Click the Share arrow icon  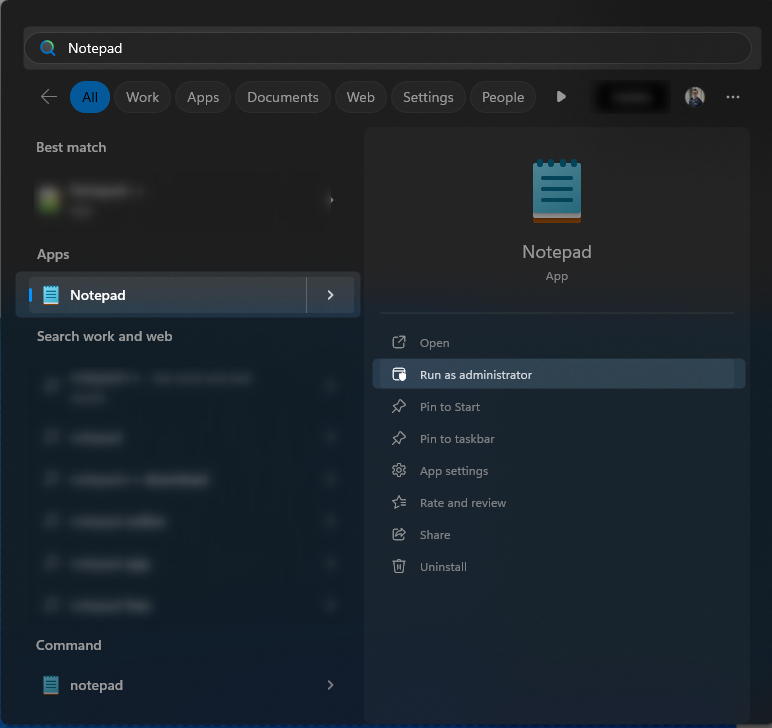[399, 534]
